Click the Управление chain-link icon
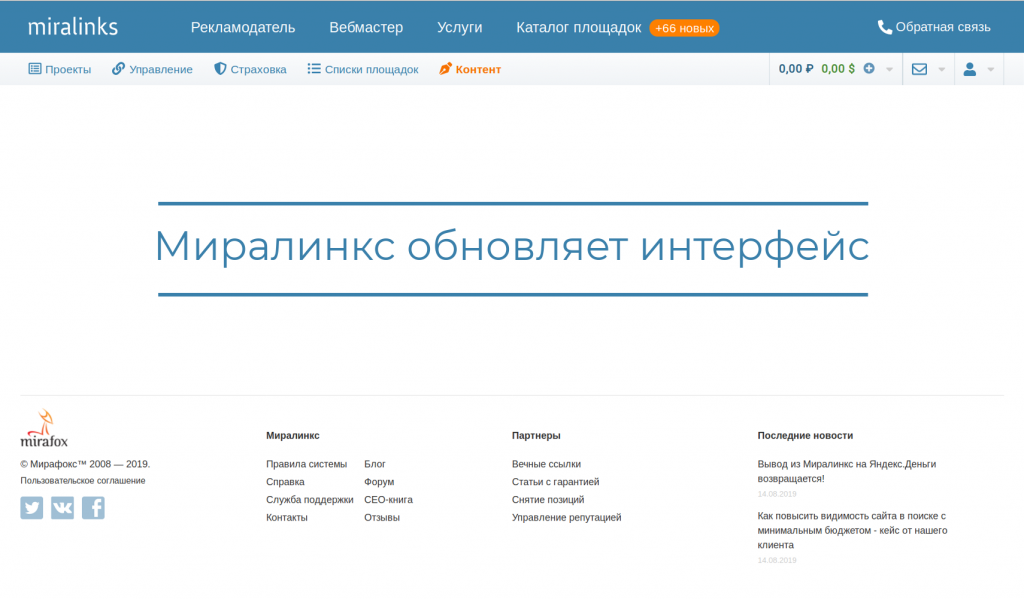 tap(118, 69)
